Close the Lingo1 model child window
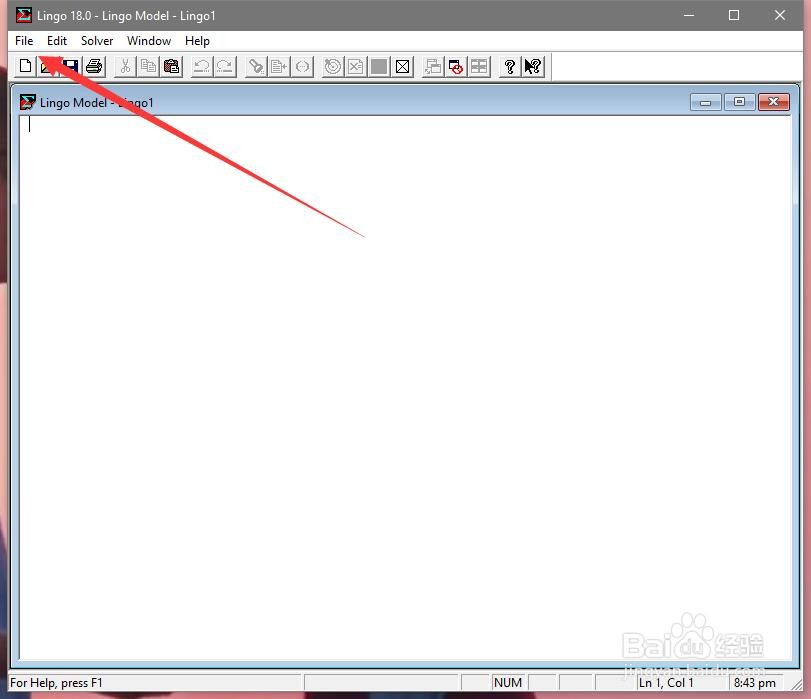Image resolution: width=811 pixels, height=699 pixels. 774,102
